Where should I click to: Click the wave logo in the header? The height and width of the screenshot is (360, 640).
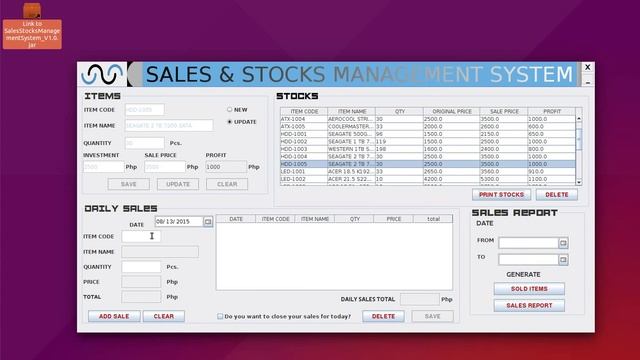click(102, 74)
